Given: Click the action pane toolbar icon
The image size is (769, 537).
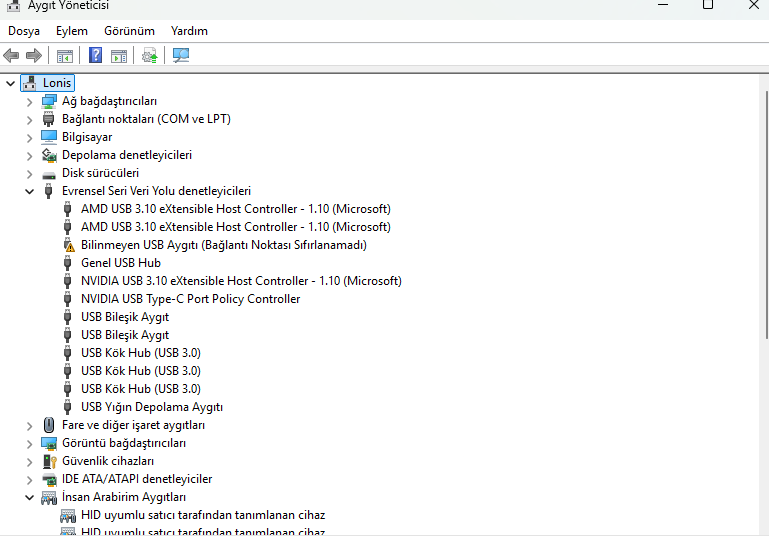Looking at the screenshot, I should [119, 56].
